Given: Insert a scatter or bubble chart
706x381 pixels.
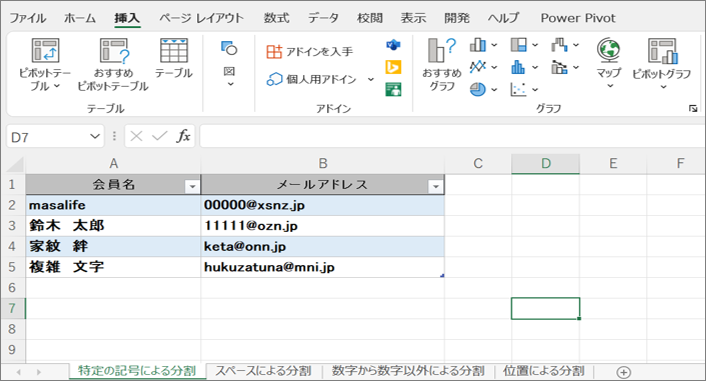Looking at the screenshot, I should click(518, 89).
